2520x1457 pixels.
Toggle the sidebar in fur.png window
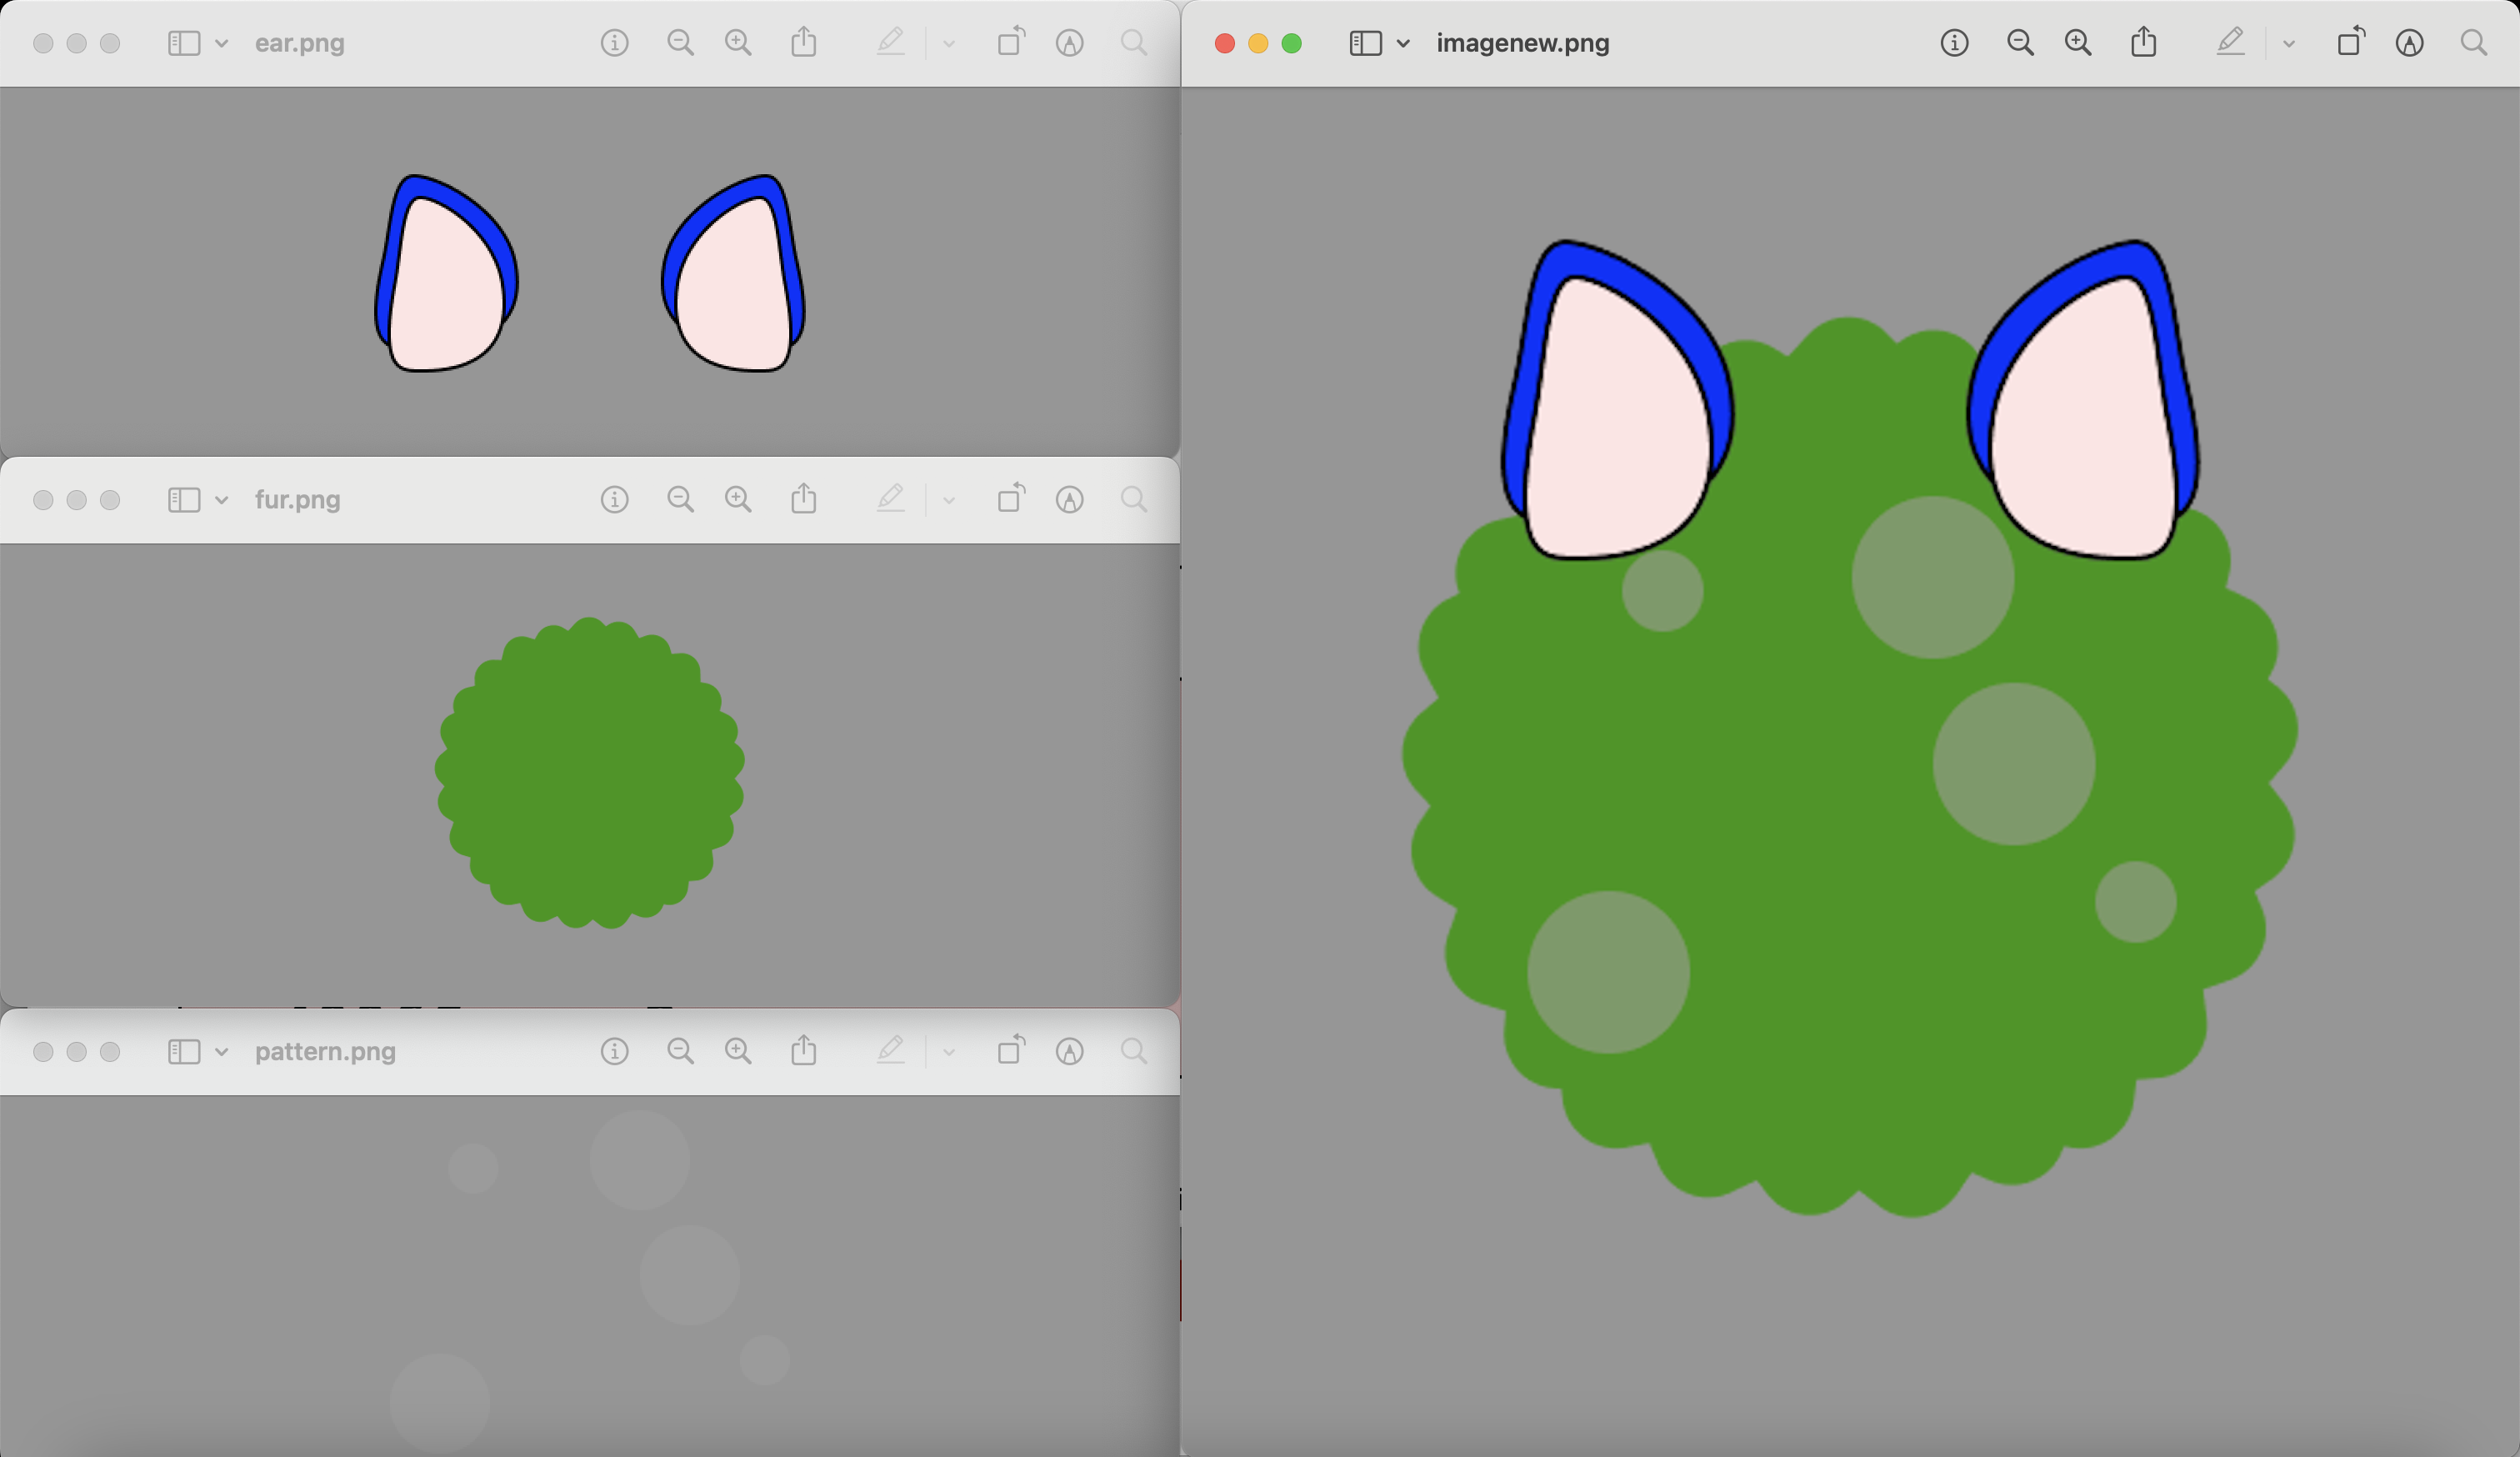point(184,500)
